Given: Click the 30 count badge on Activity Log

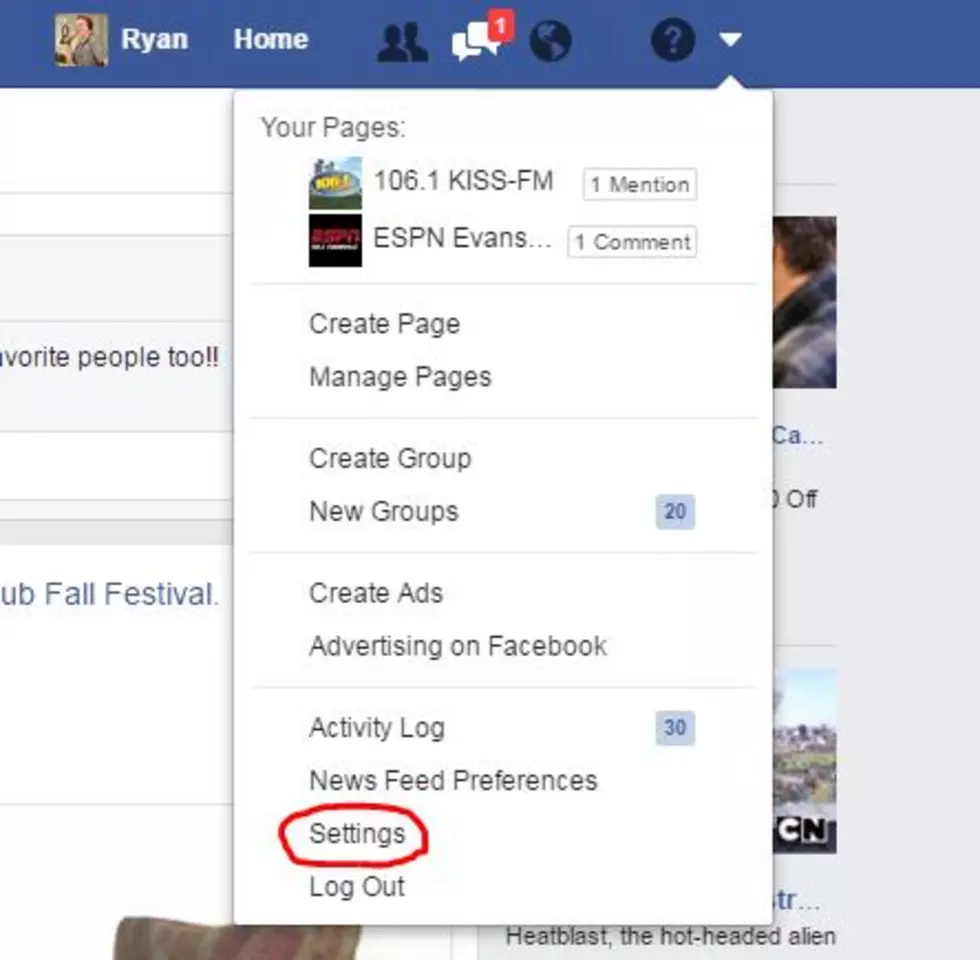Looking at the screenshot, I should point(675,728).
